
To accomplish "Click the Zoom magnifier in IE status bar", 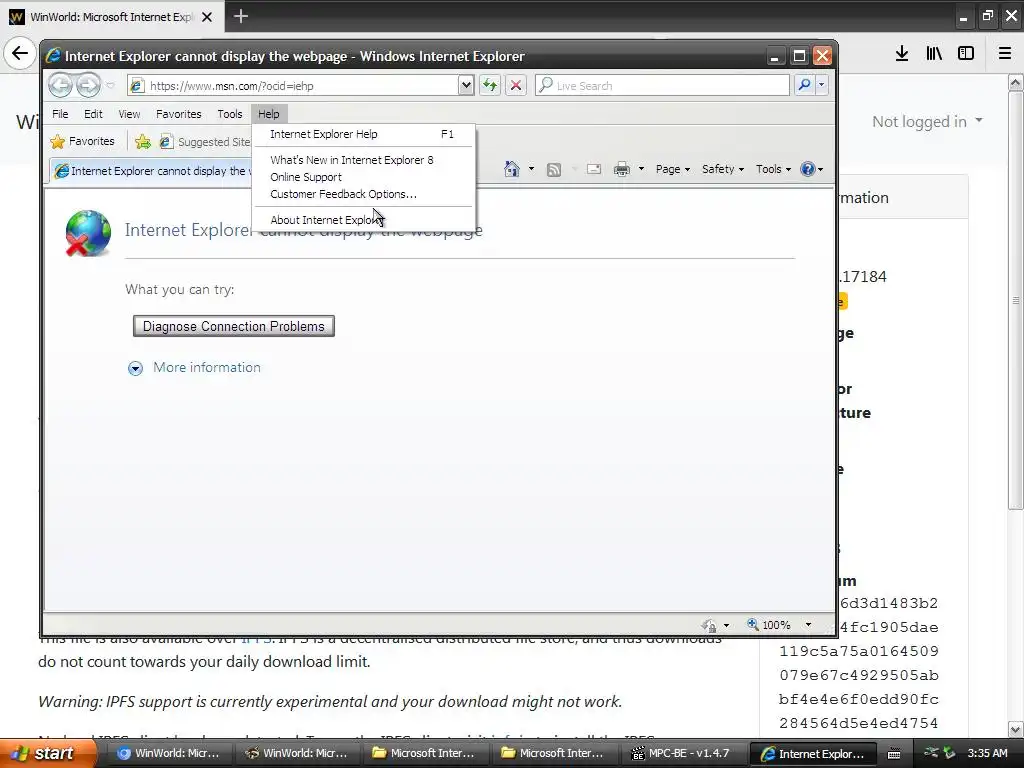I will (753, 624).
